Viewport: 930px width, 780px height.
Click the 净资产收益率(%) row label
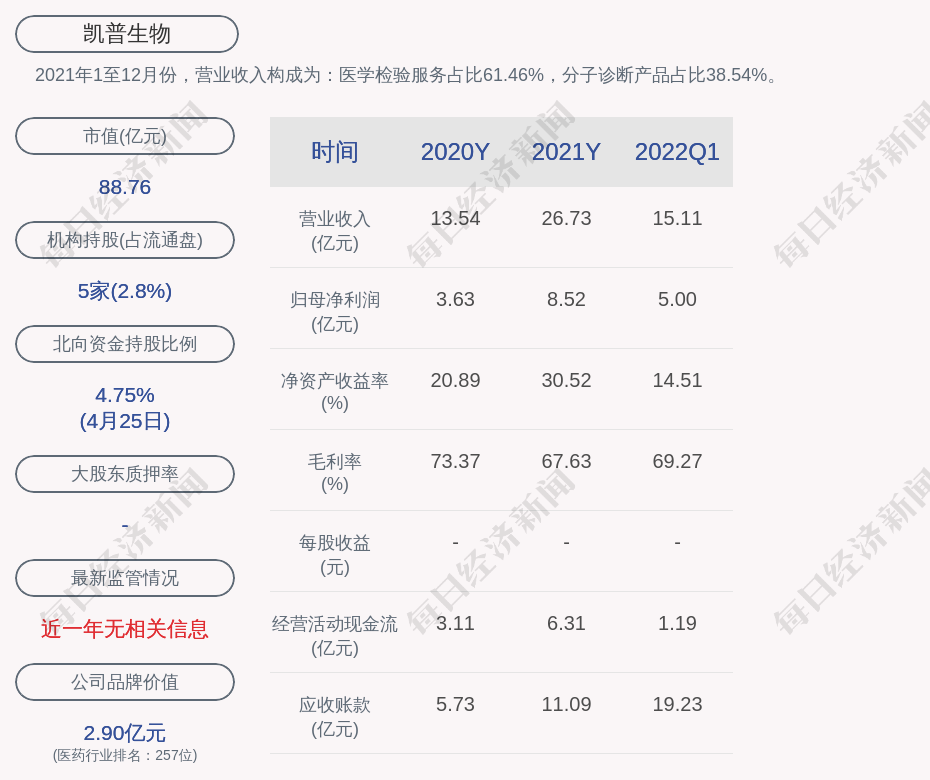point(335,391)
